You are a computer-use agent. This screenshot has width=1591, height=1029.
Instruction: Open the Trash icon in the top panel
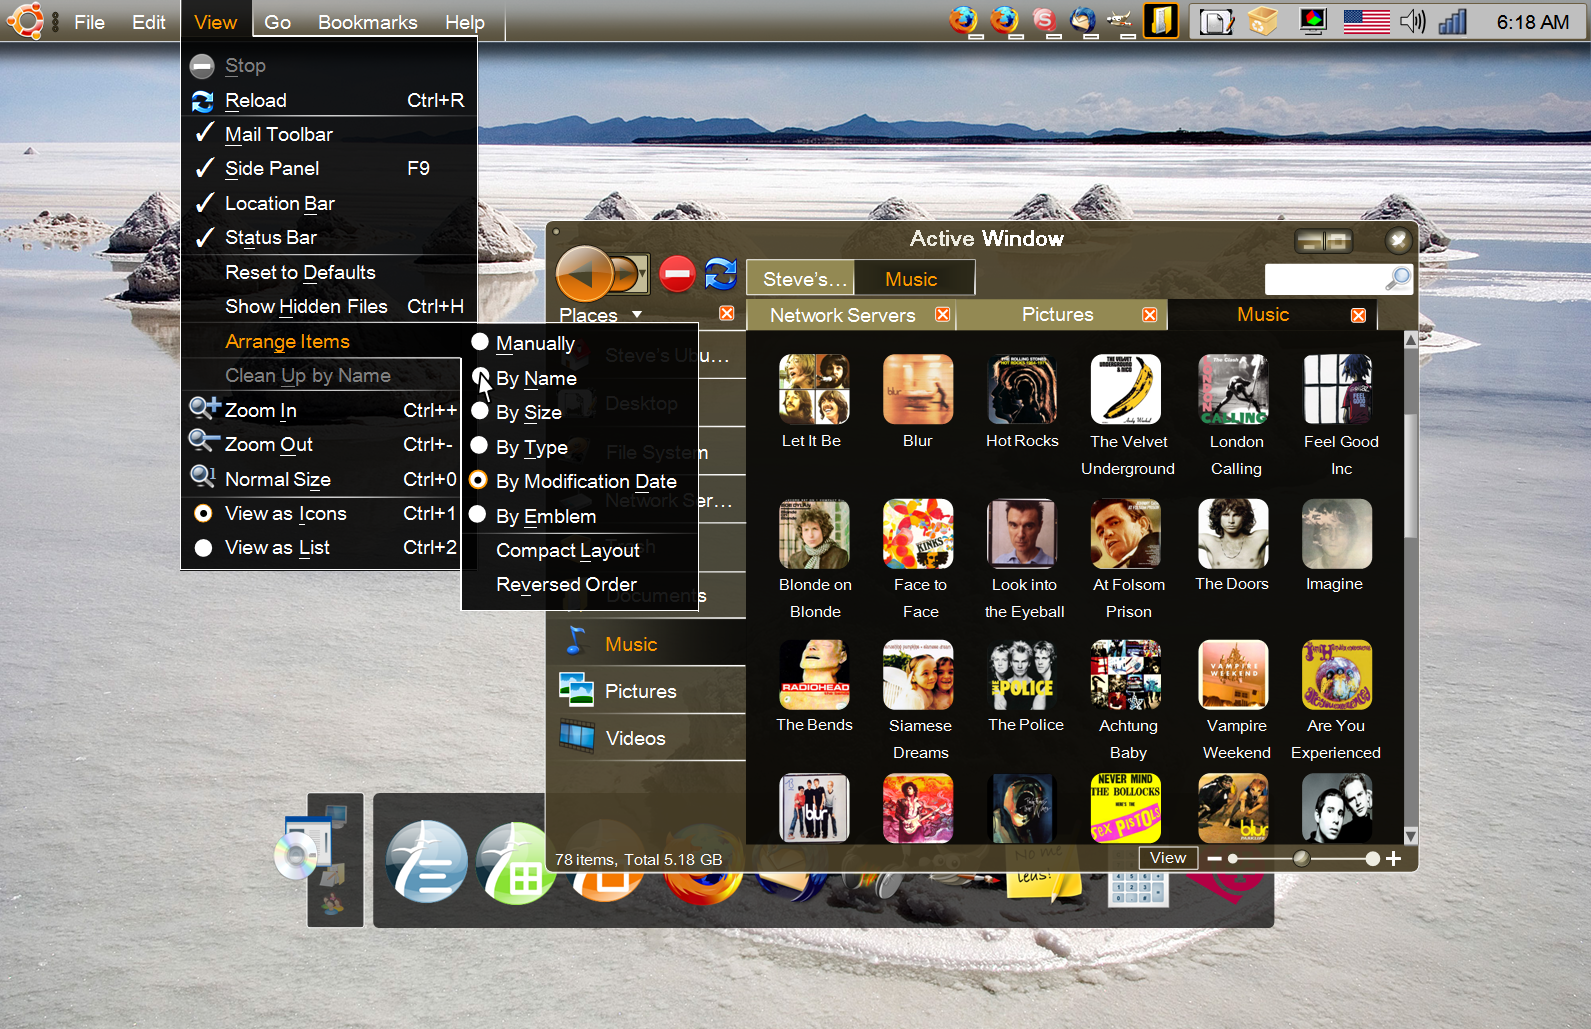(1263, 21)
